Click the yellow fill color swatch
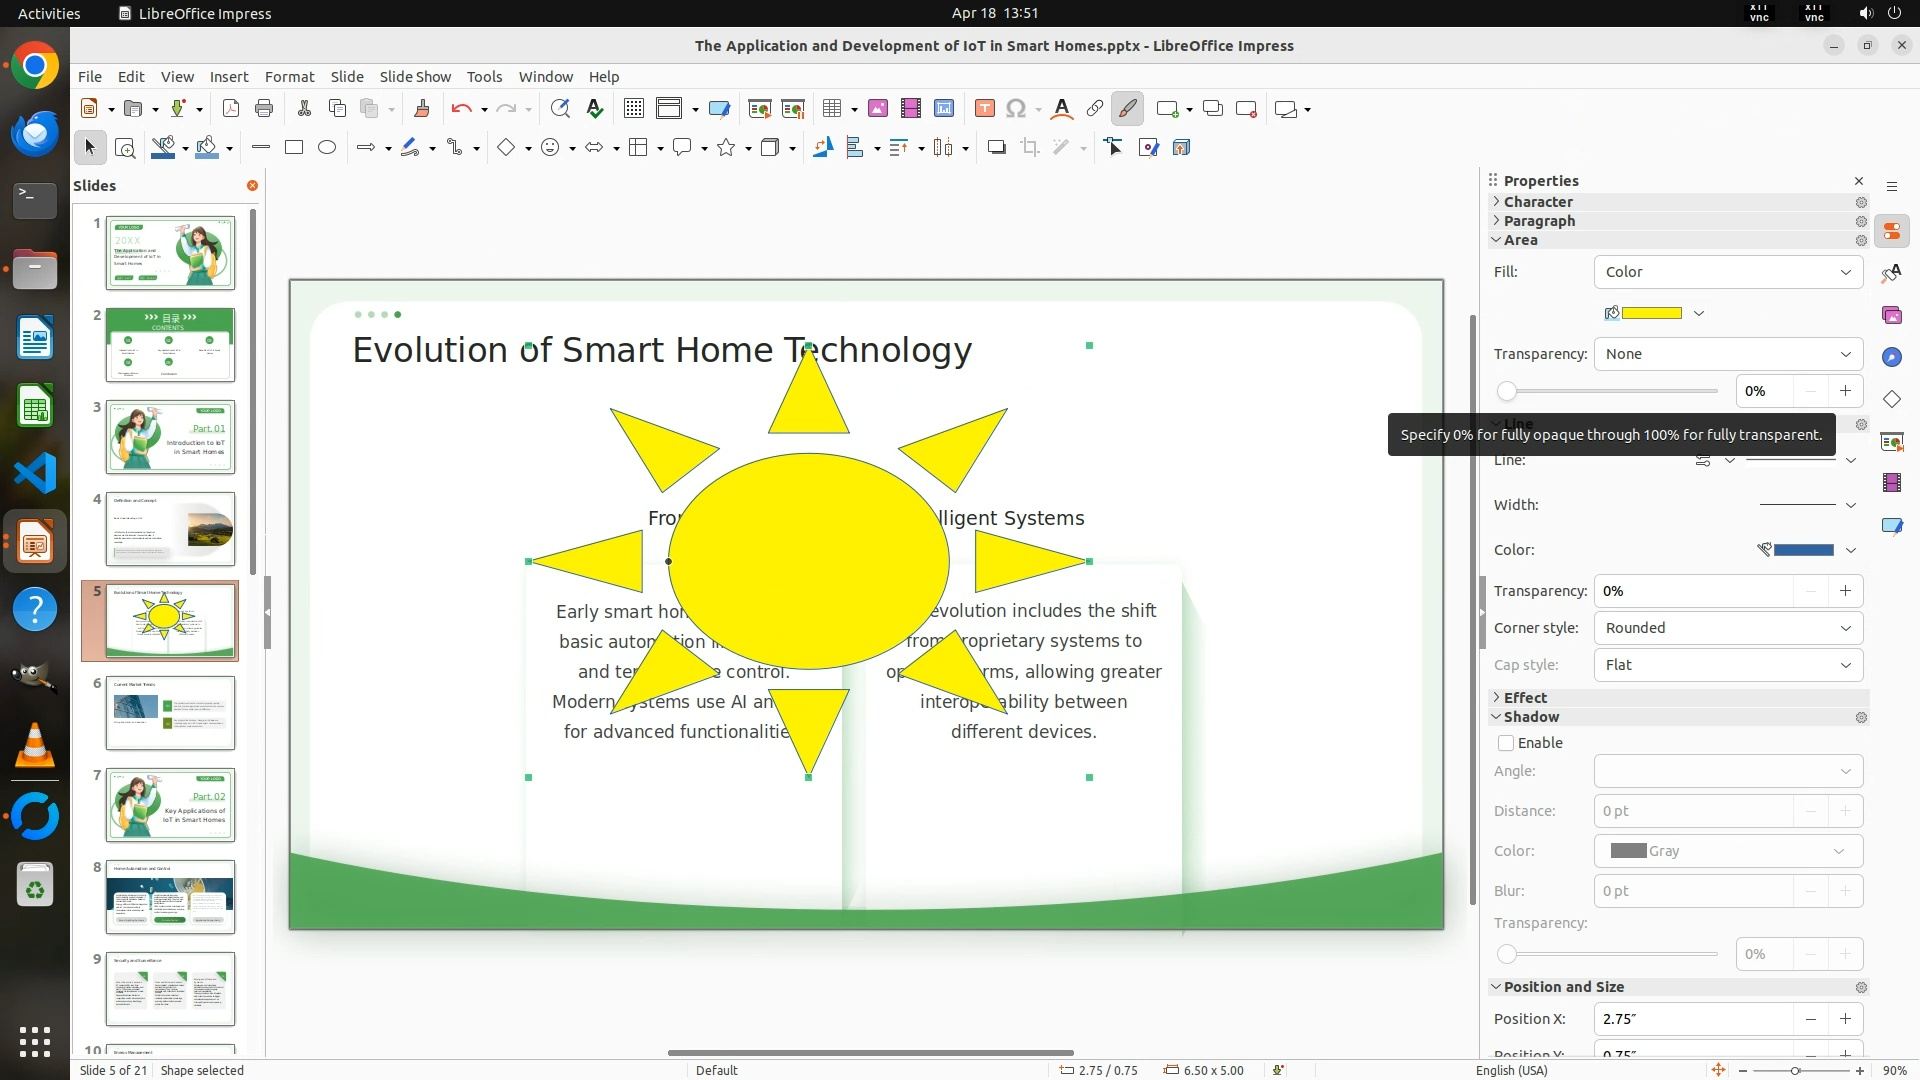Image resolution: width=1920 pixels, height=1080 pixels. pyautogui.click(x=1651, y=313)
